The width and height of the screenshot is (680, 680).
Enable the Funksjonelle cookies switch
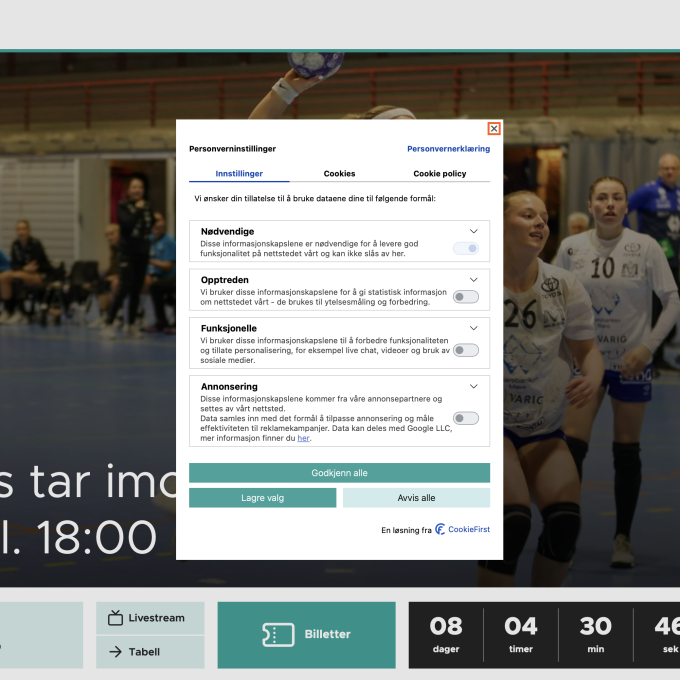pos(465,350)
